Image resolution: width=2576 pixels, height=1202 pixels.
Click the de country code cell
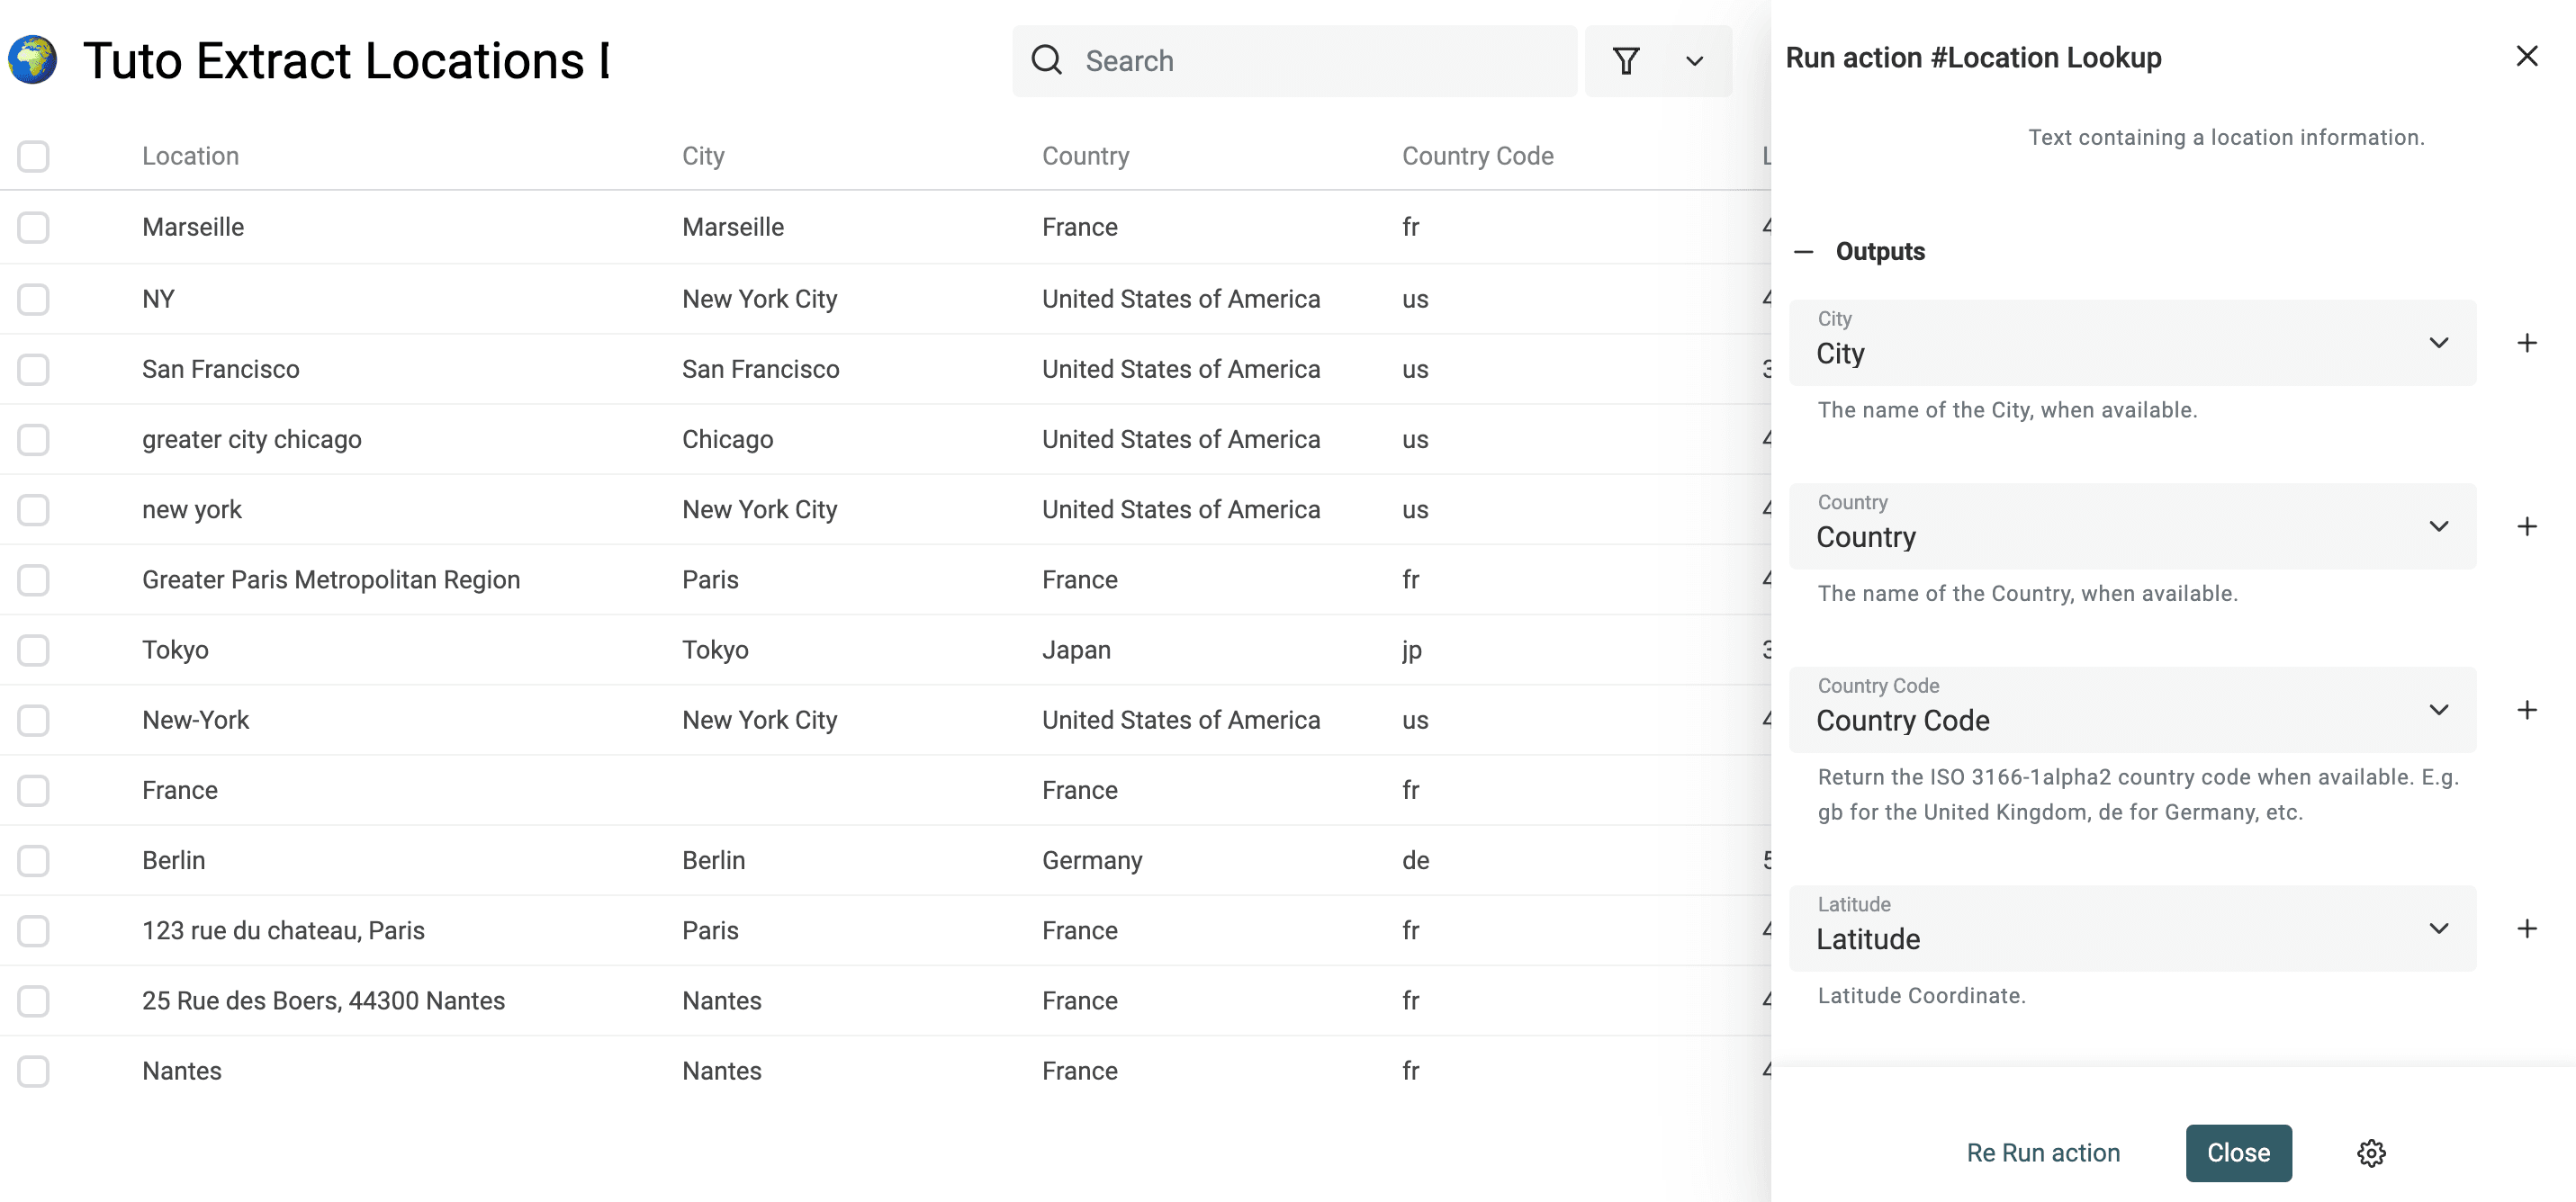[1415, 861]
